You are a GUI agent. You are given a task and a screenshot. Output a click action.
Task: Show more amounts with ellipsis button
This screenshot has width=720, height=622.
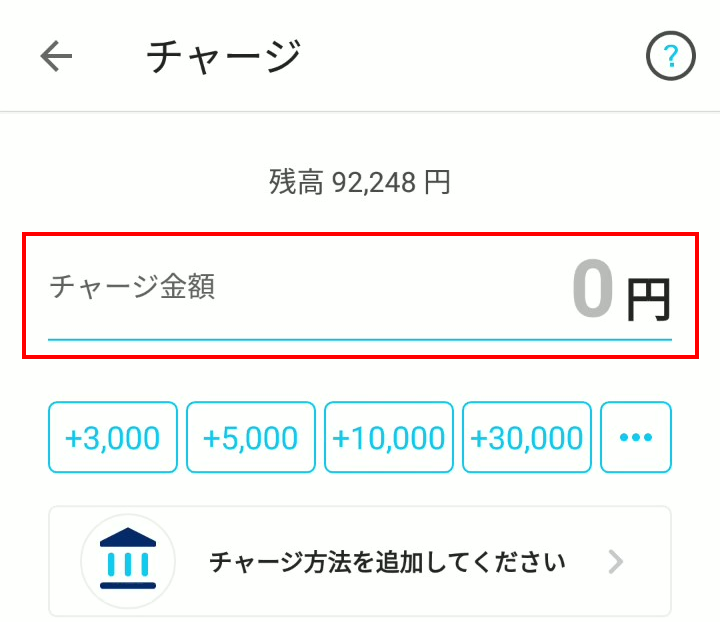635,437
